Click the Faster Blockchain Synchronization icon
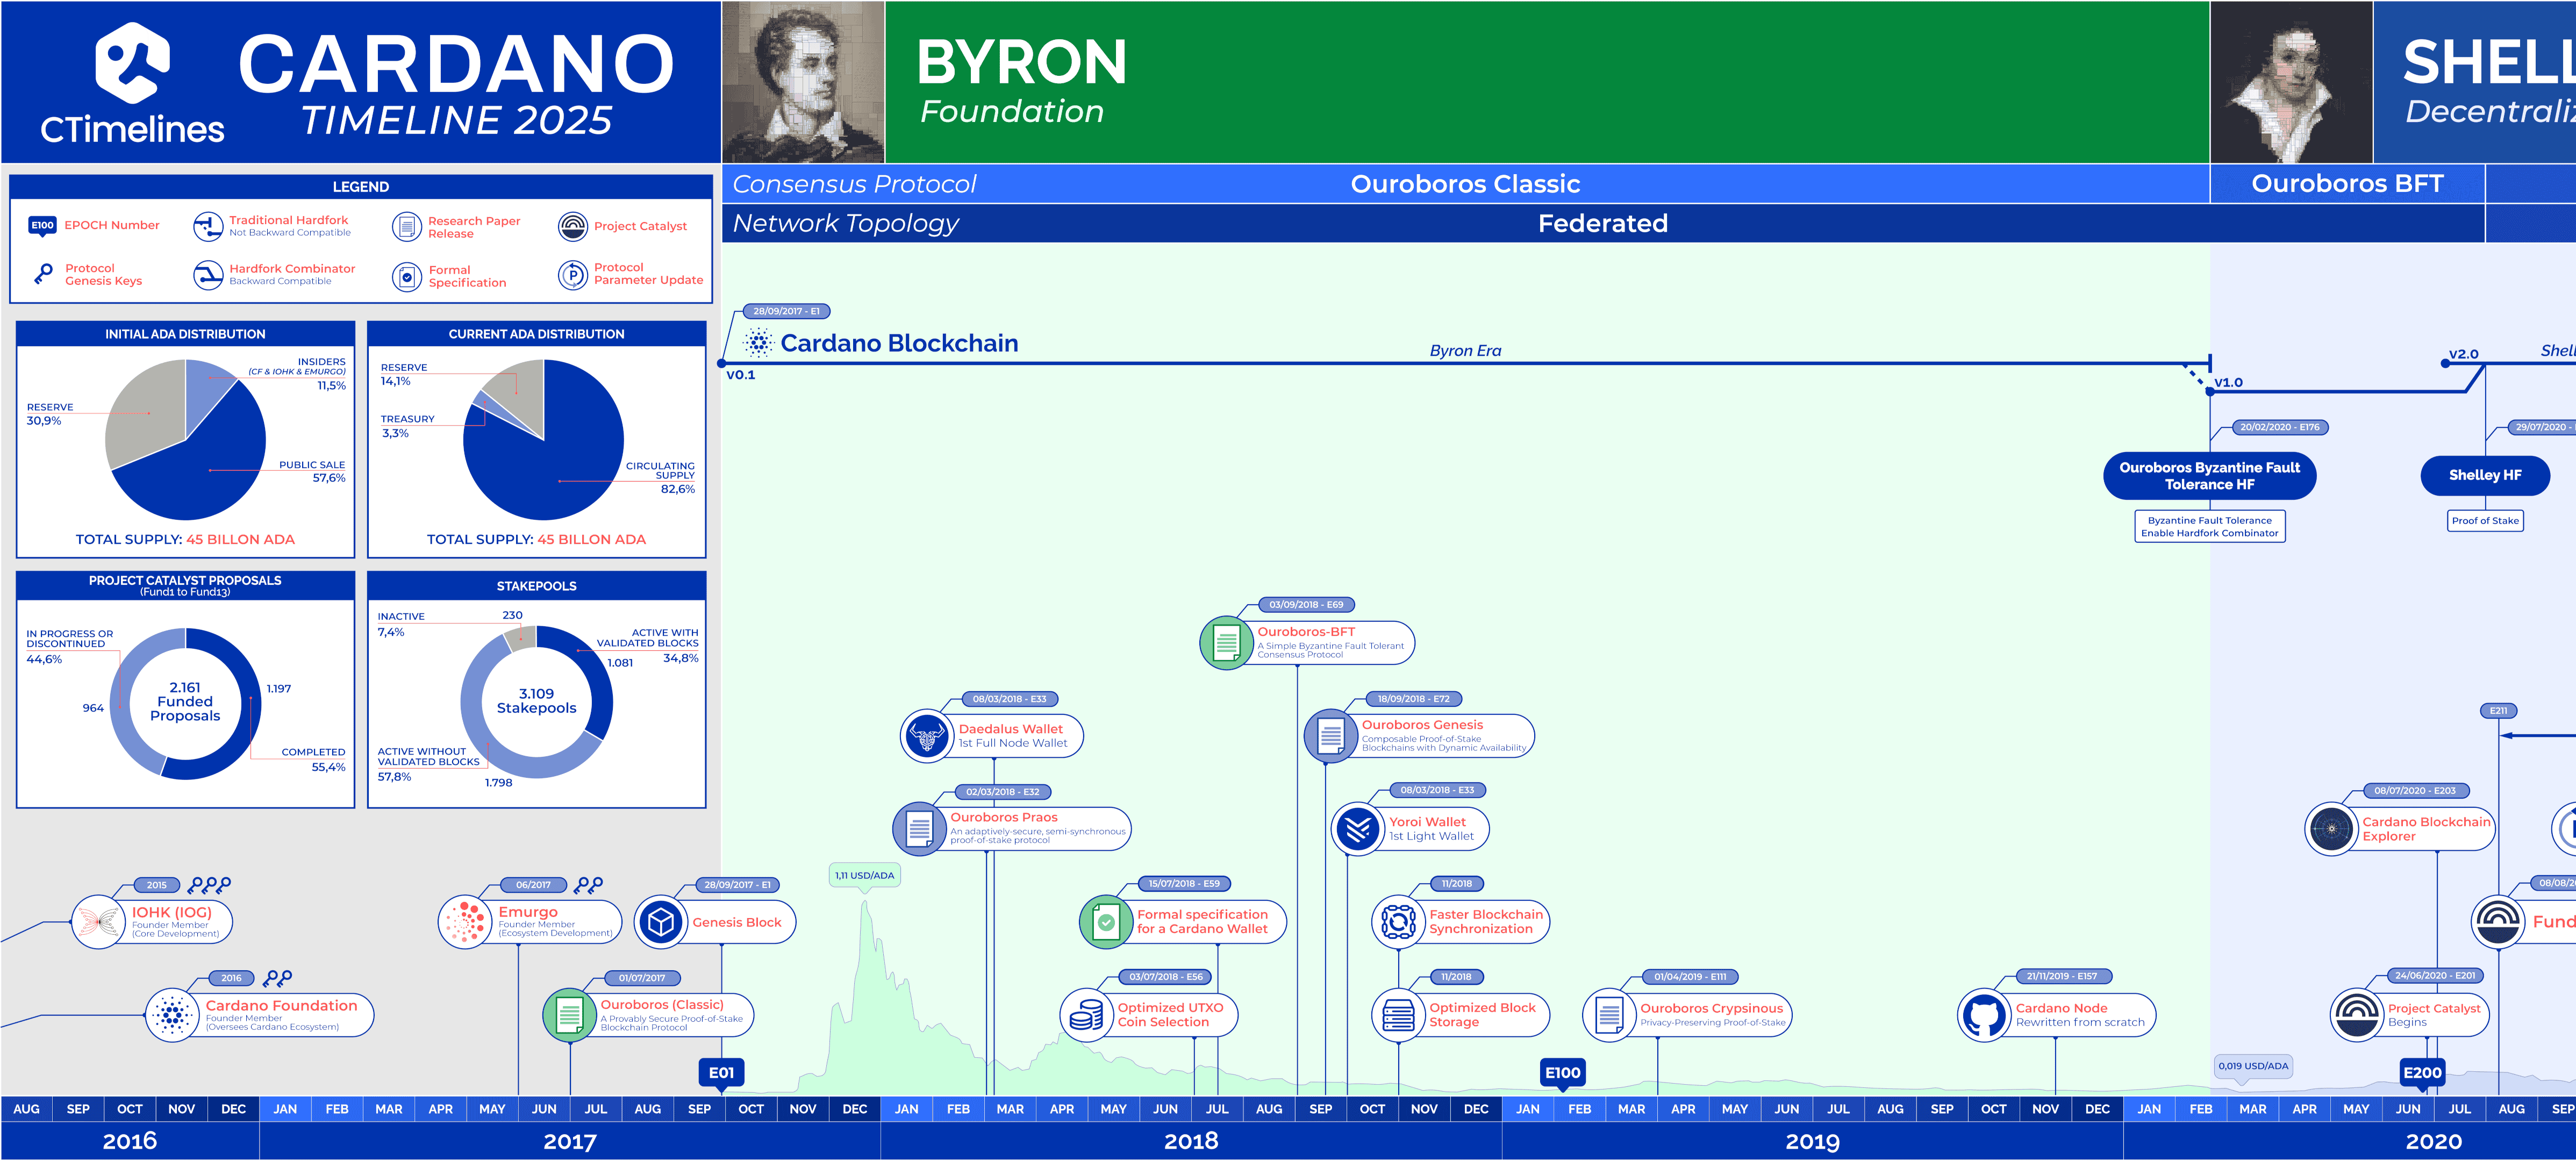The height and width of the screenshot is (1161, 2576). 1398,922
